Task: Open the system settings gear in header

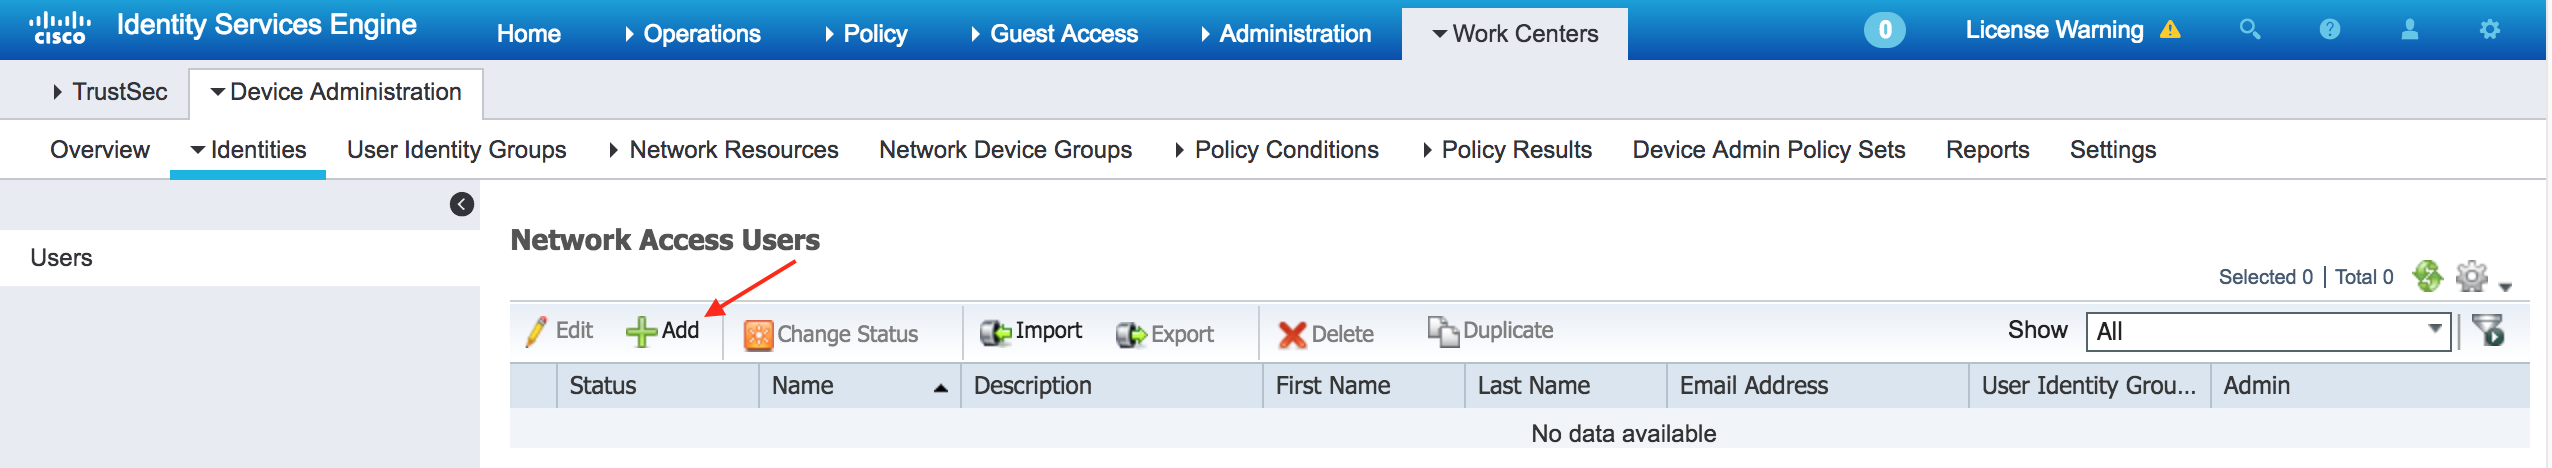Action: coord(2490,30)
